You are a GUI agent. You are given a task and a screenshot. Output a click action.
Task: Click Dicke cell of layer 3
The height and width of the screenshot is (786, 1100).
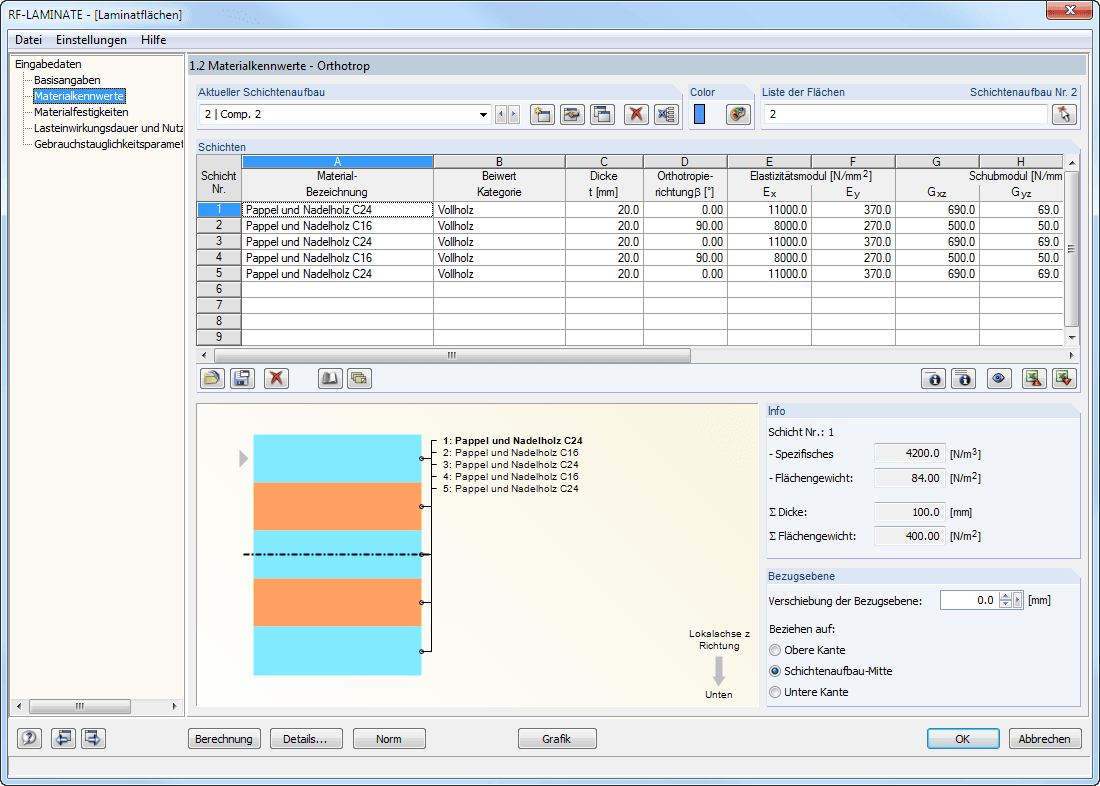click(604, 242)
